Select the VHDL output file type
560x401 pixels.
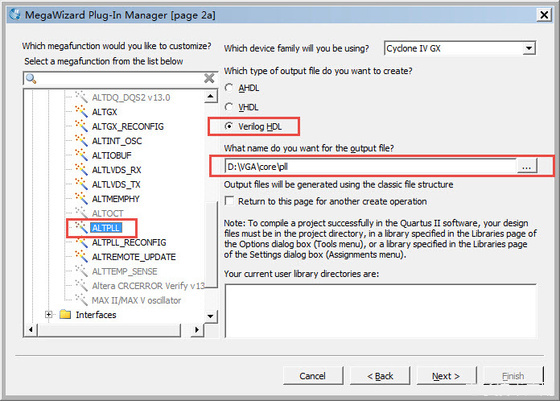[x=229, y=107]
